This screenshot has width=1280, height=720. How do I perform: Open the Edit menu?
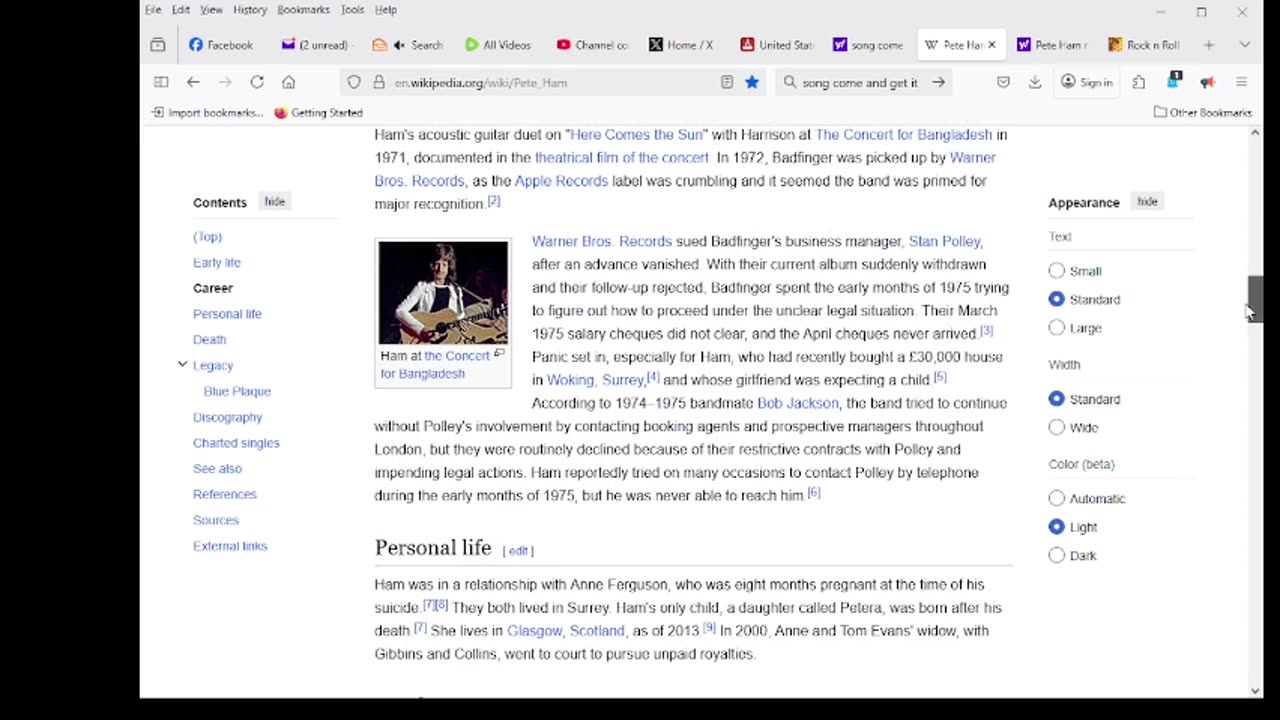[x=181, y=10]
